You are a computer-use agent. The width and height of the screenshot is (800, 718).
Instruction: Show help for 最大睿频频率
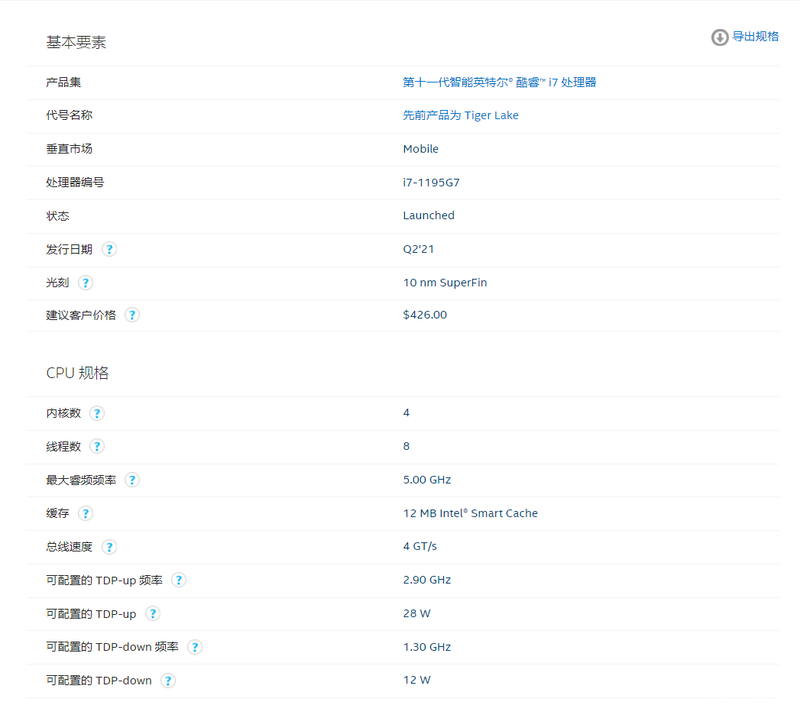(132, 480)
